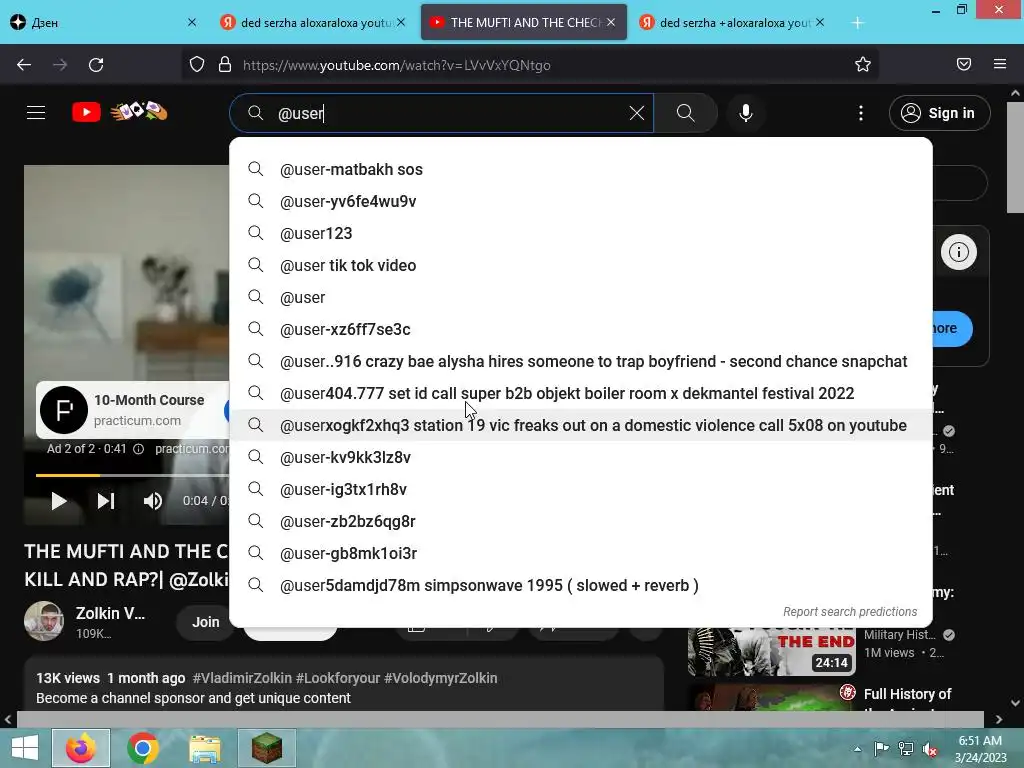Open YouTube settings three-dot menu
This screenshot has width=1024, height=768.
coord(861,113)
